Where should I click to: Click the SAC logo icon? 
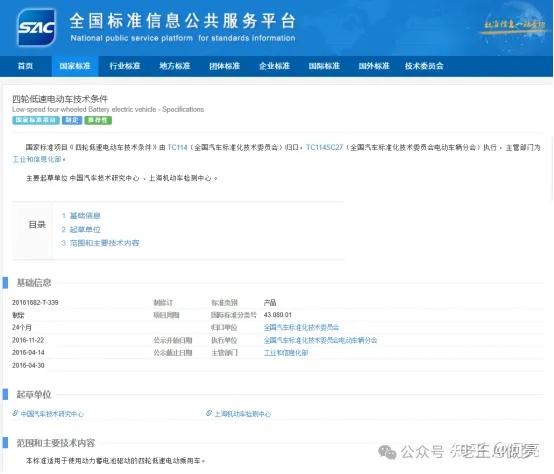tap(36, 28)
